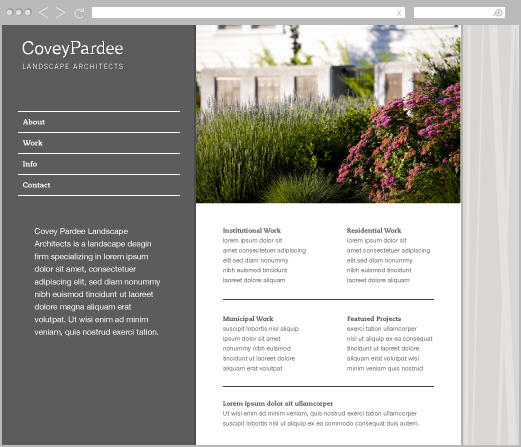Viewport: 521px width, 447px height.
Task: Click the browser back arrow
Action: (x=43, y=13)
